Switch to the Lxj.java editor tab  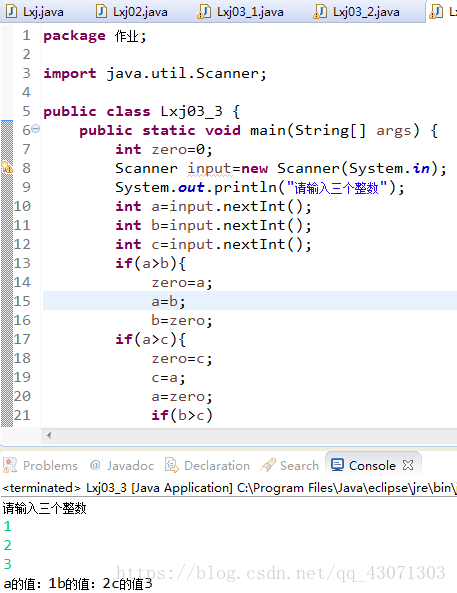coord(35,12)
